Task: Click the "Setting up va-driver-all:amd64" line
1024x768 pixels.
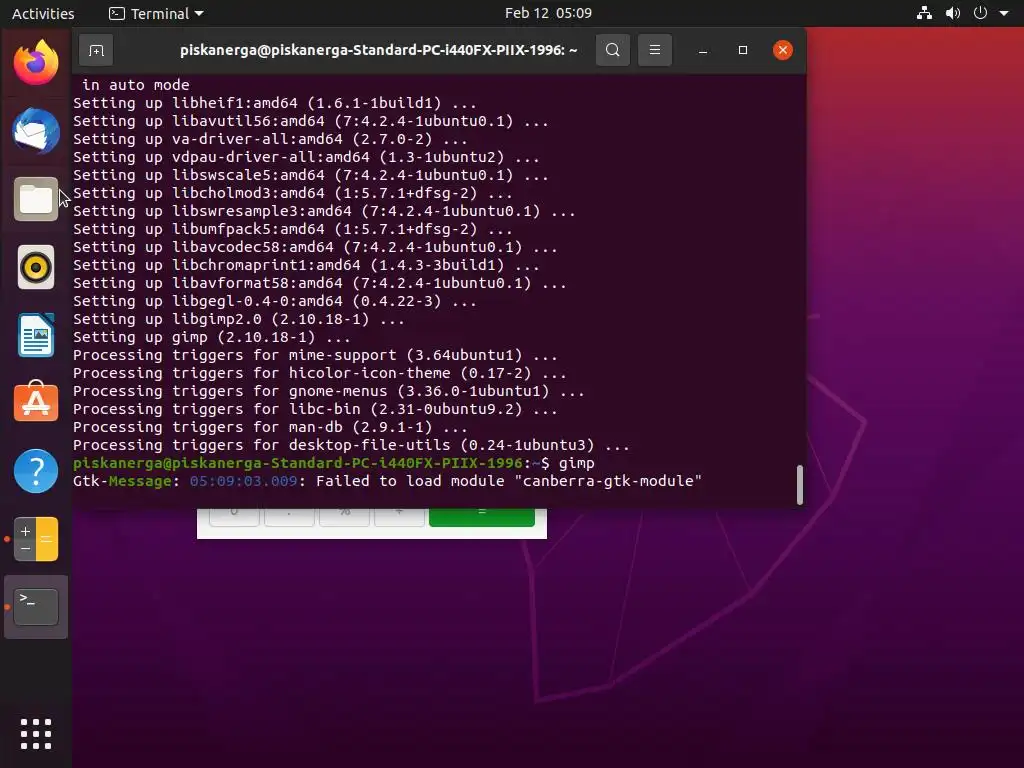Action: [270, 139]
